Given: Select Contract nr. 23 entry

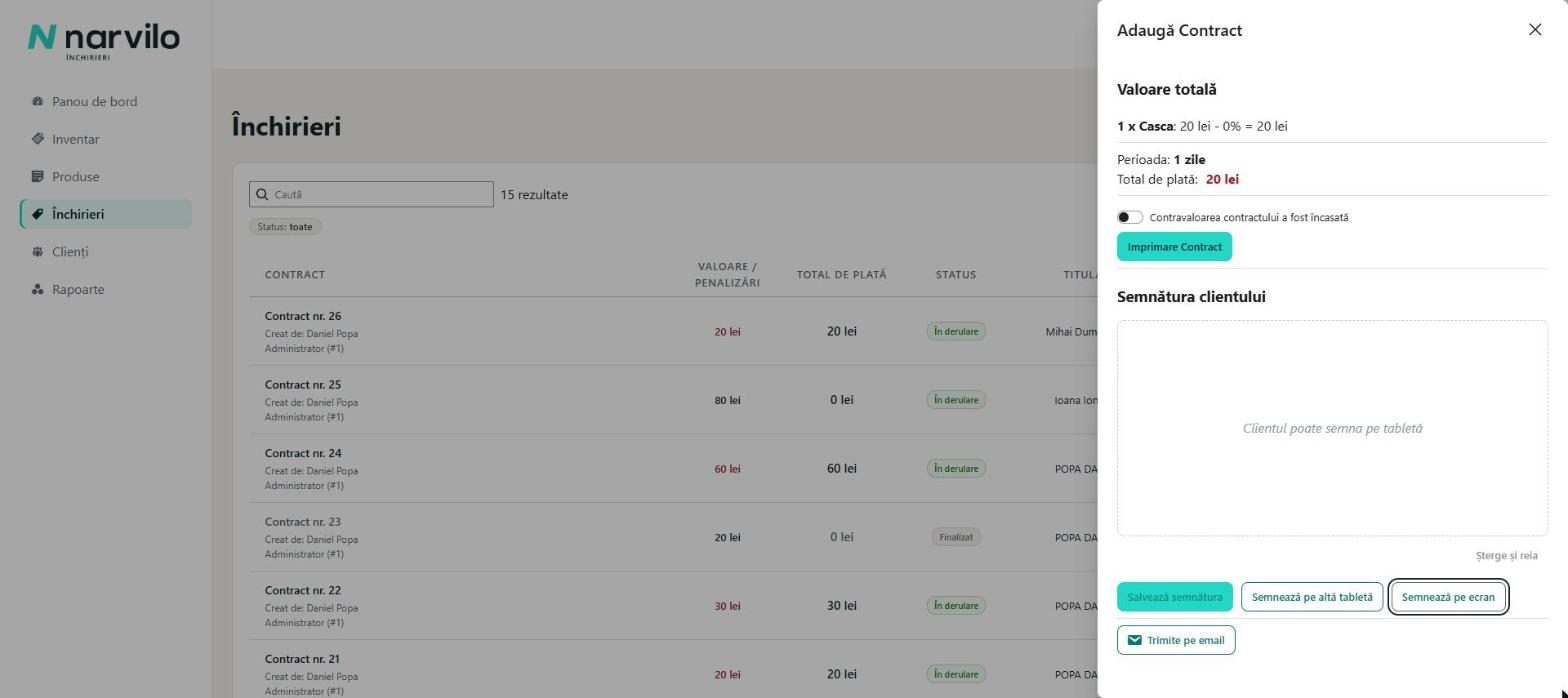Looking at the screenshot, I should coord(673,537).
